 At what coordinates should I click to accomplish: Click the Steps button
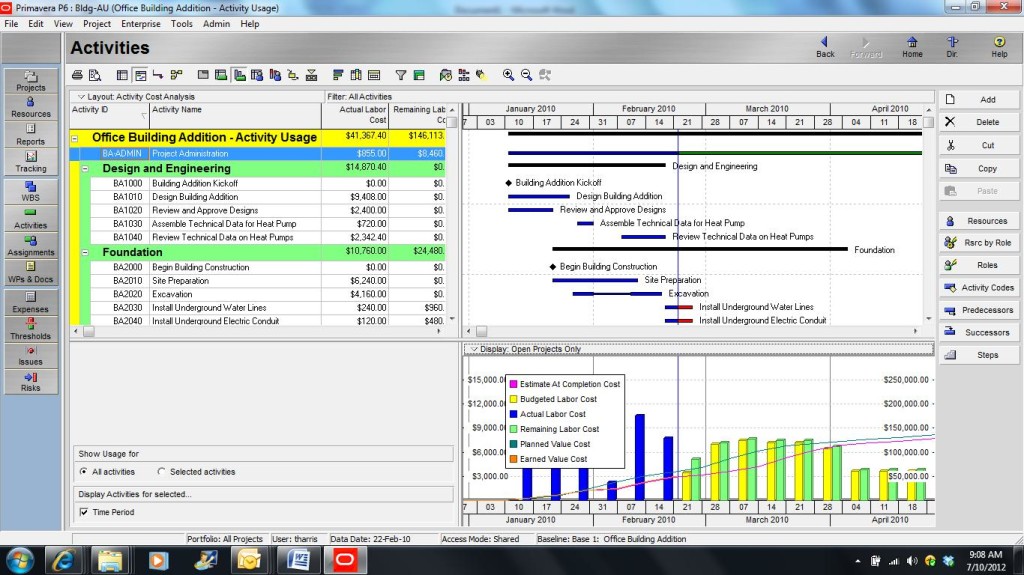point(978,355)
